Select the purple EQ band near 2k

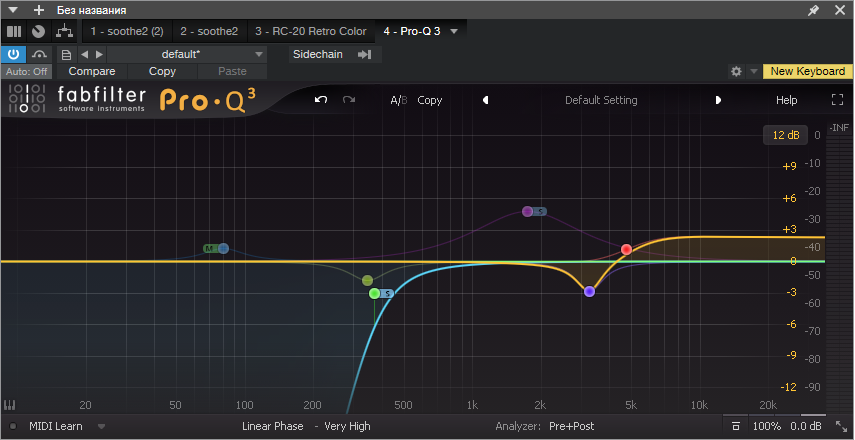click(527, 211)
